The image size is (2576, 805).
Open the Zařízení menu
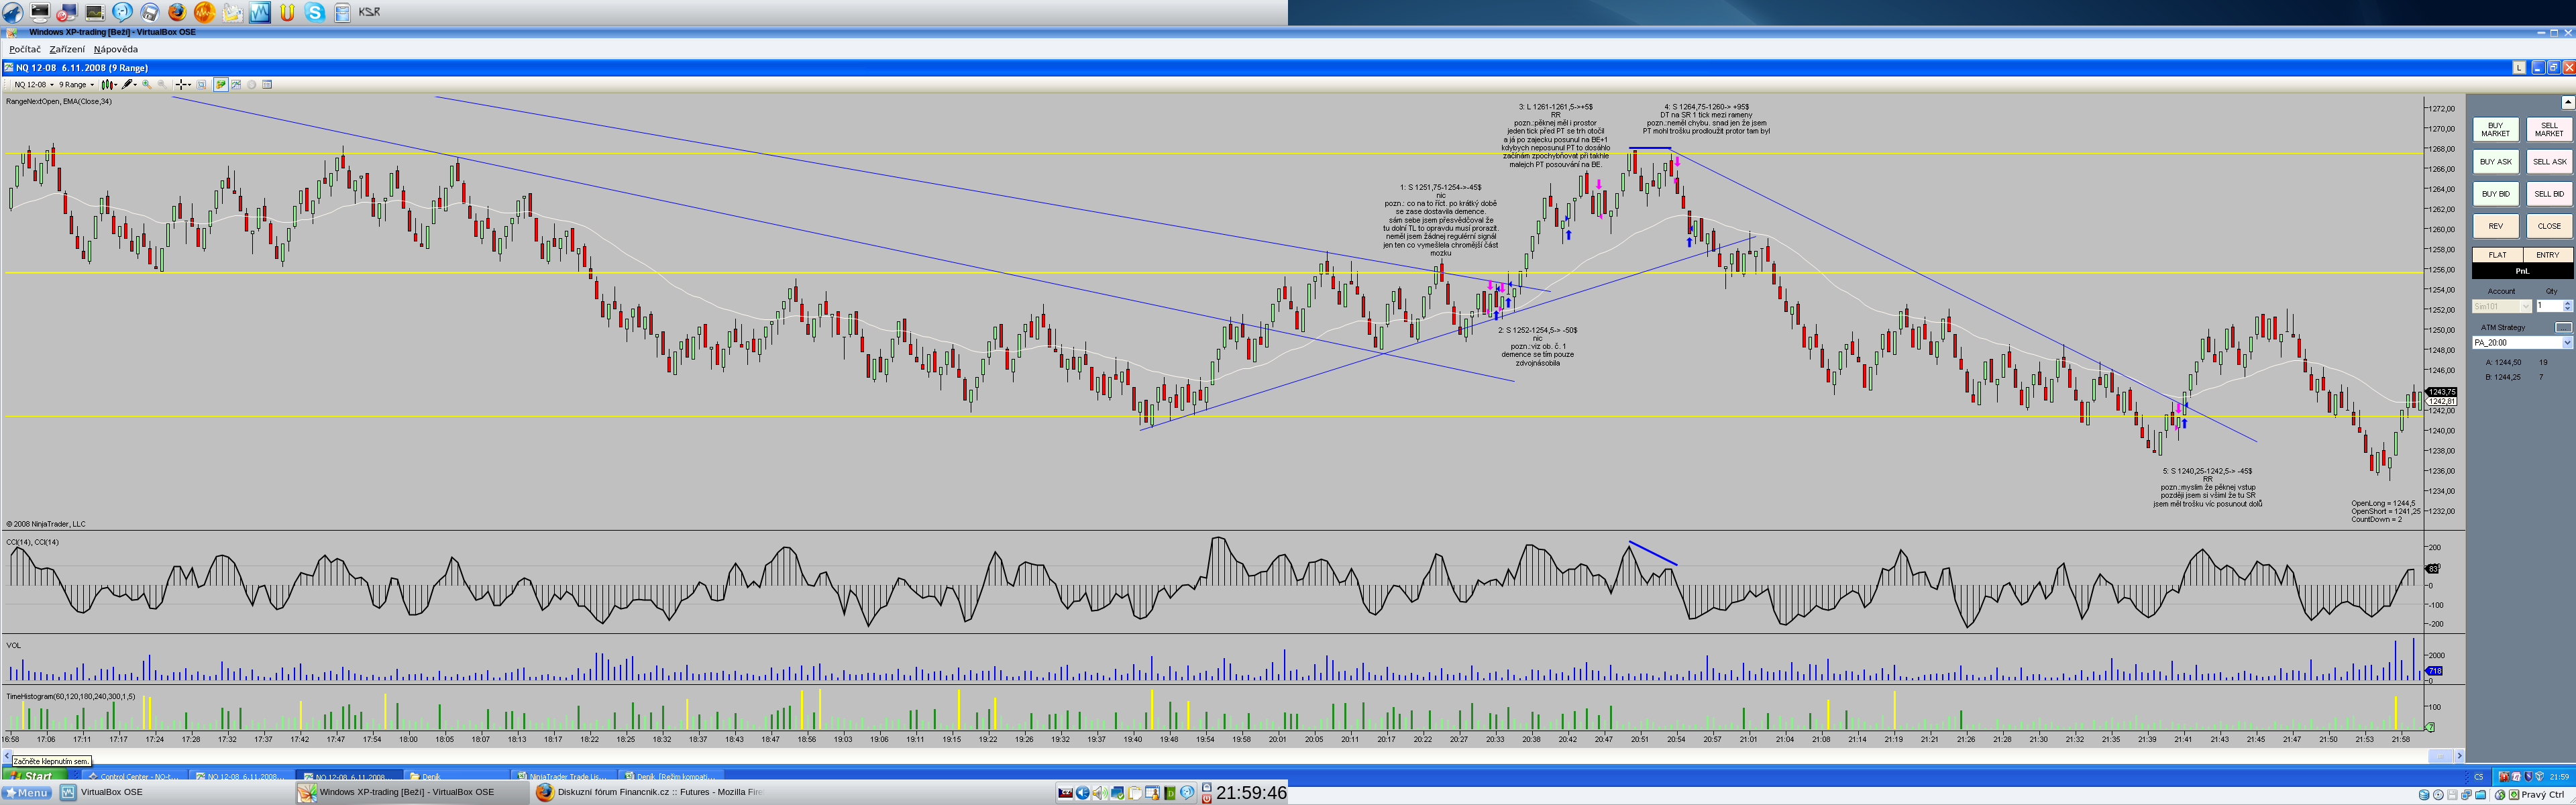pos(67,49)
